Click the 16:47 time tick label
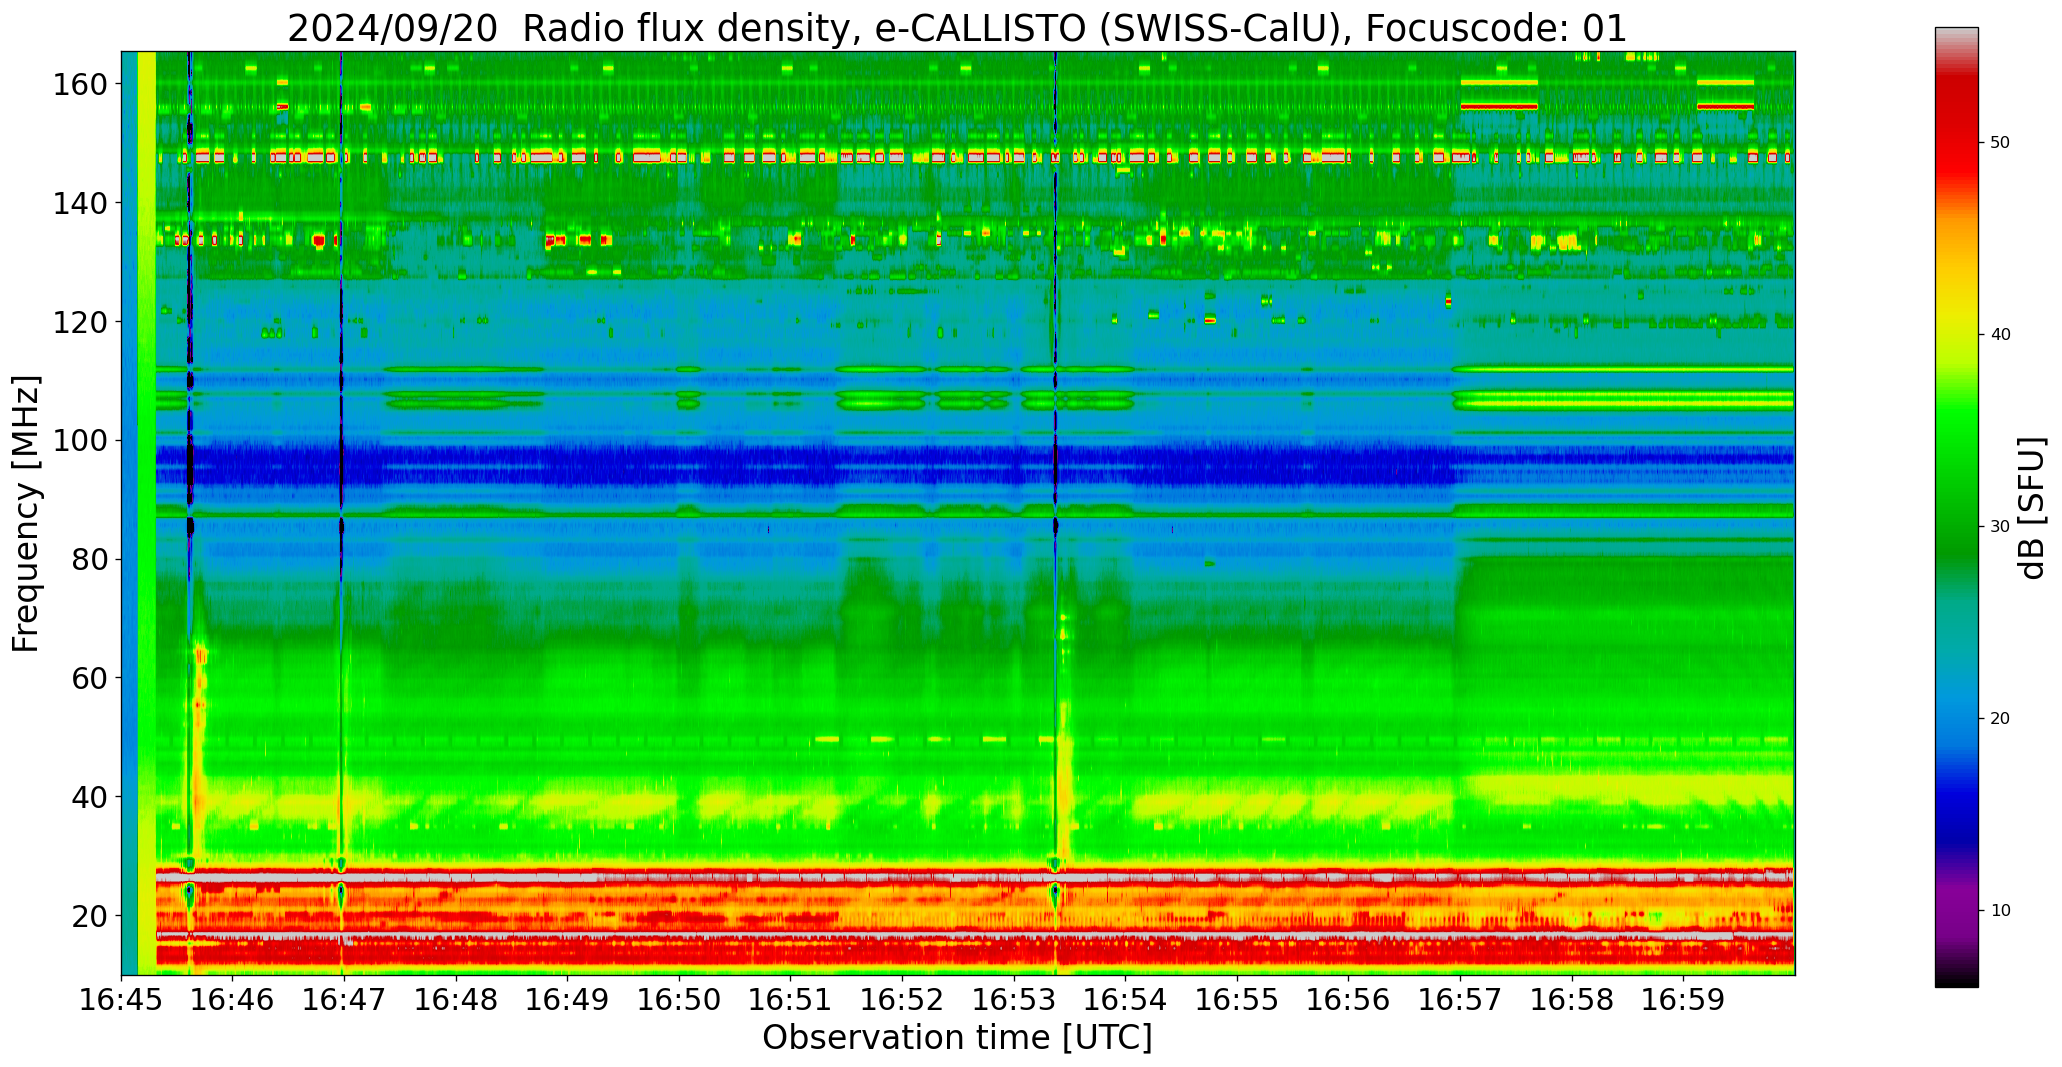2062x1067 pixels. (345, 1000)
